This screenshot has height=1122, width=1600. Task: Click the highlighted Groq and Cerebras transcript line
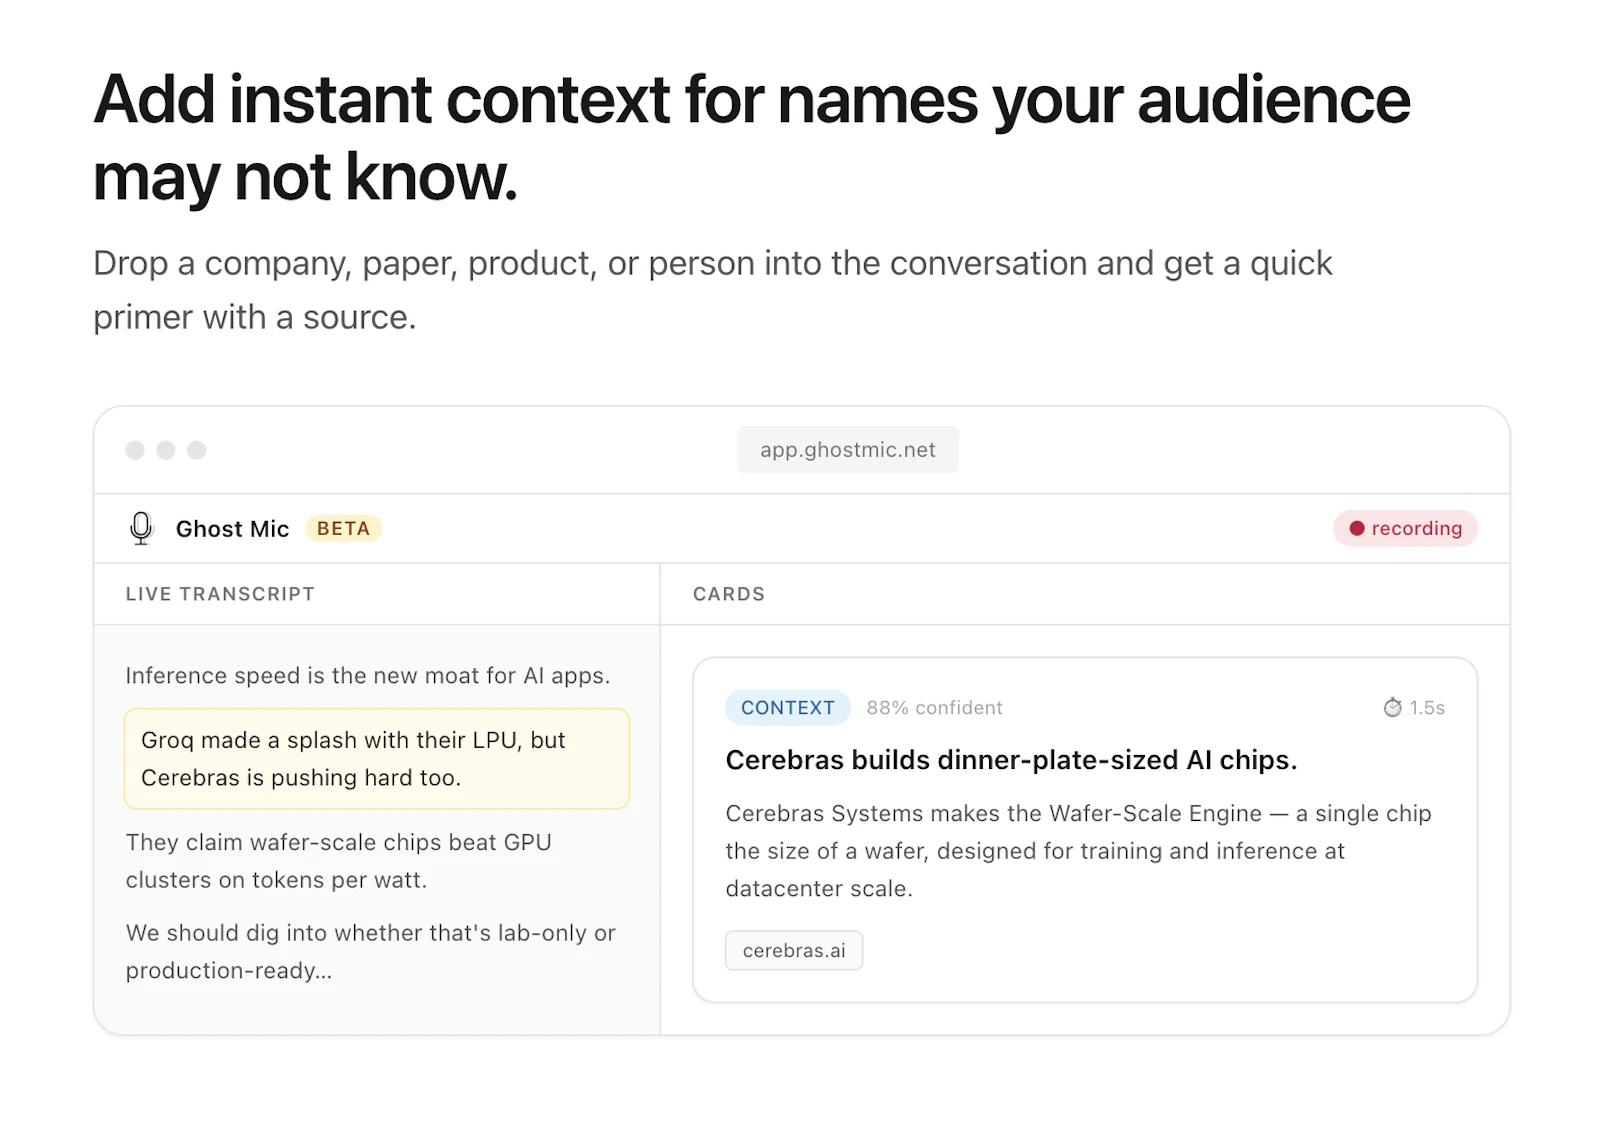pos(377,758)
